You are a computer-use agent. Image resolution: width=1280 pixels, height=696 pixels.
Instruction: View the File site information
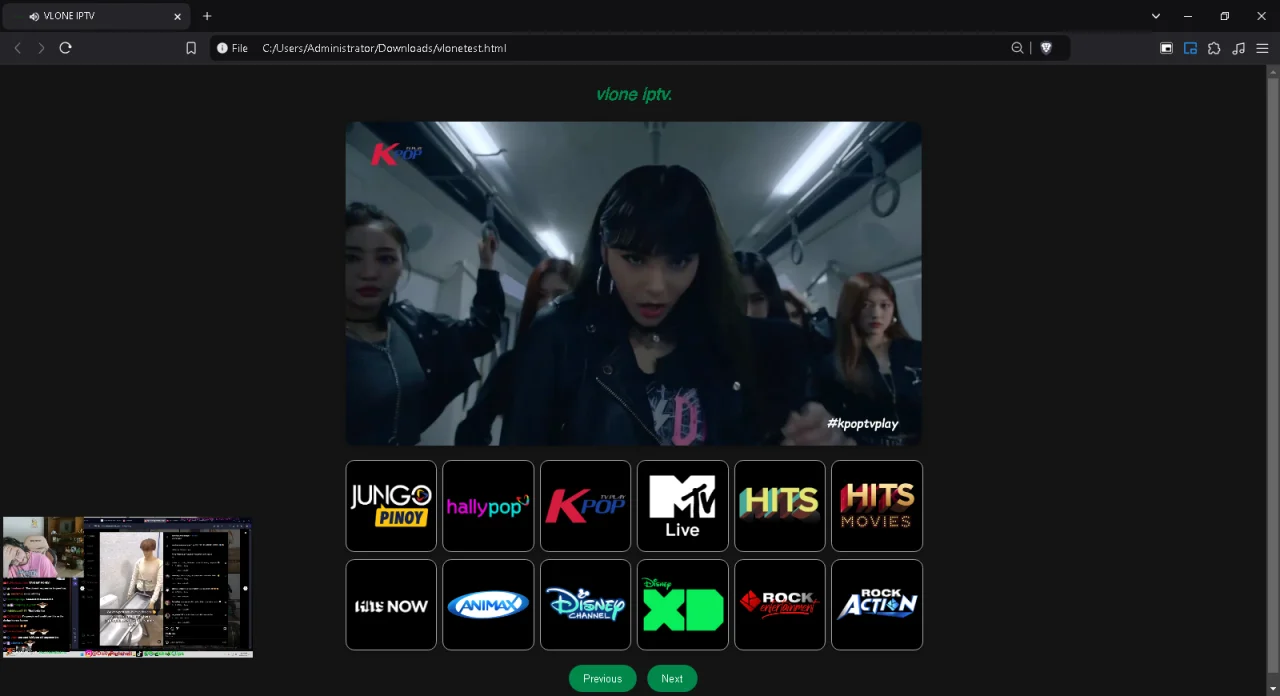(x=232, y=48)
